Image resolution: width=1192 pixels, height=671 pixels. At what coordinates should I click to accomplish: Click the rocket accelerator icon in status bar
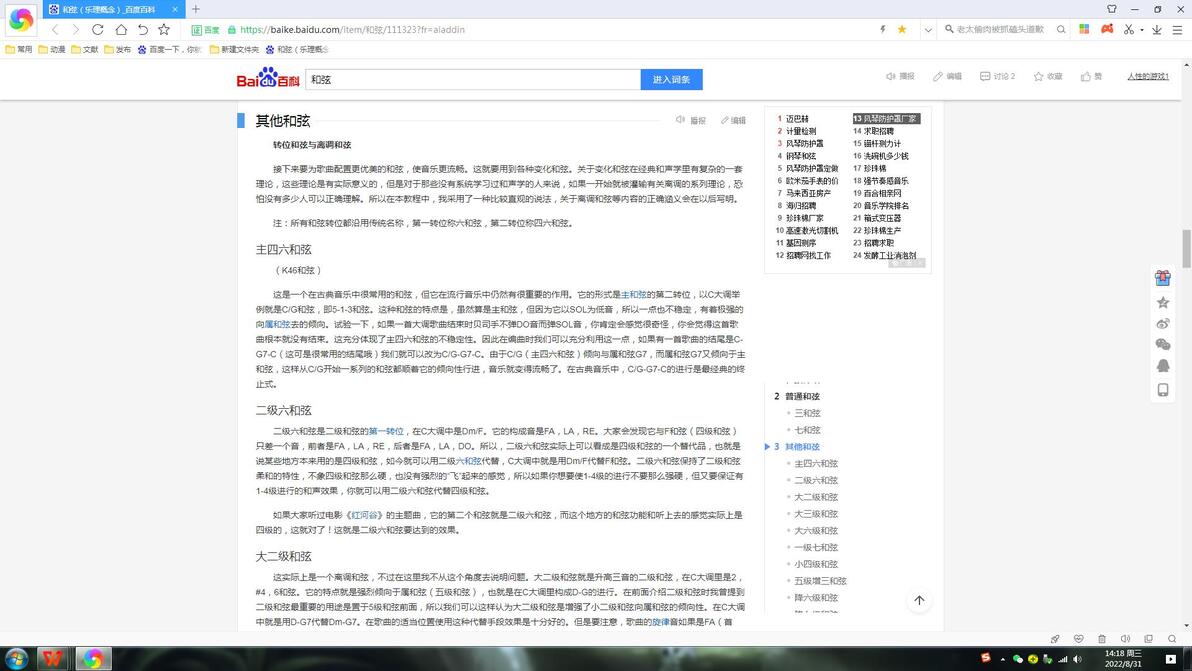(1054, 639)
